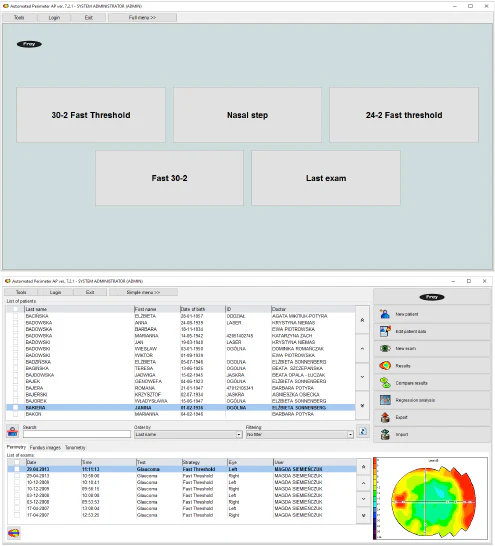Start a New exam via its icon

(385, 348)
